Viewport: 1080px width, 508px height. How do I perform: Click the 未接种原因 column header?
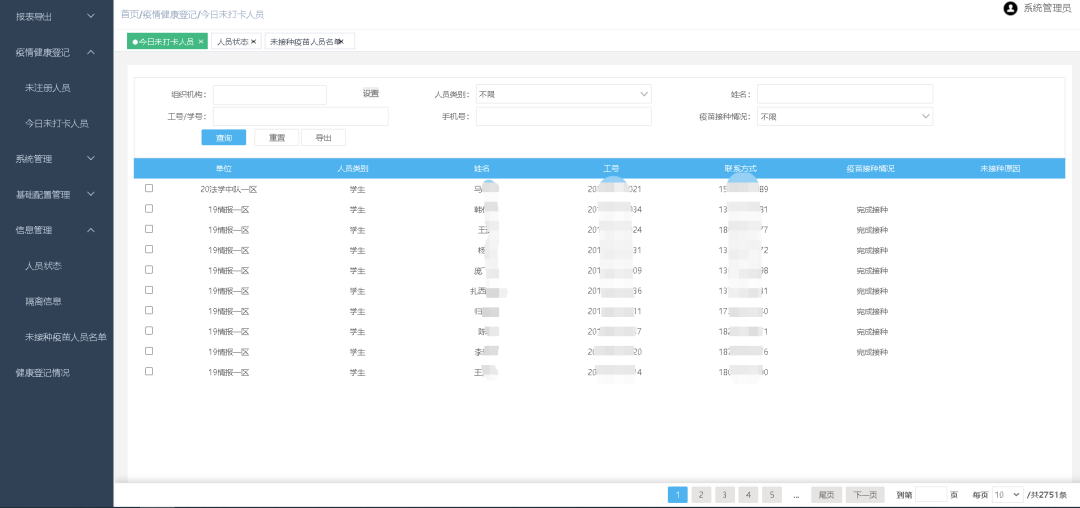pyautogui.click(x=1000, y=168)
